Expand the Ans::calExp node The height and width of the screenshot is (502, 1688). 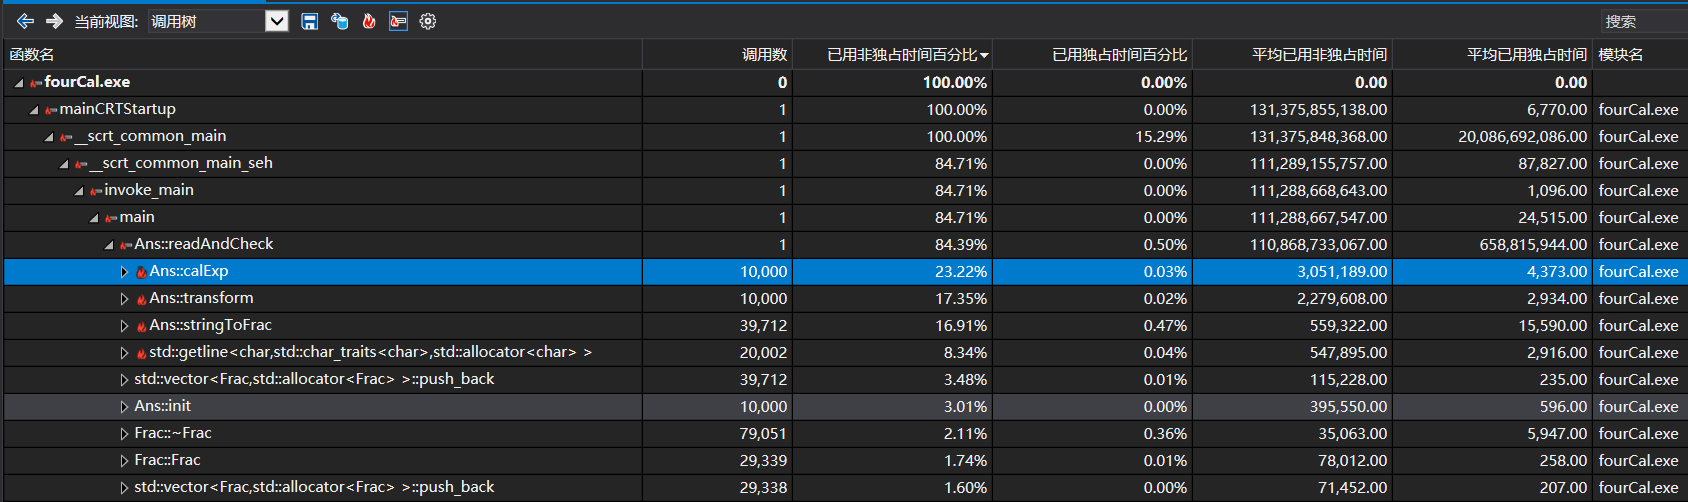click(124, 272)
